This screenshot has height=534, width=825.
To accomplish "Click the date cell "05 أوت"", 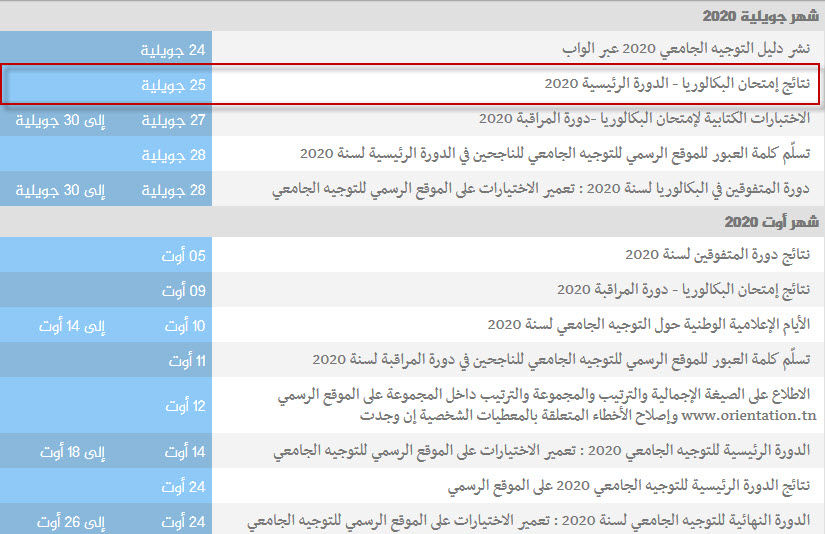I will (x=183, y=256).
